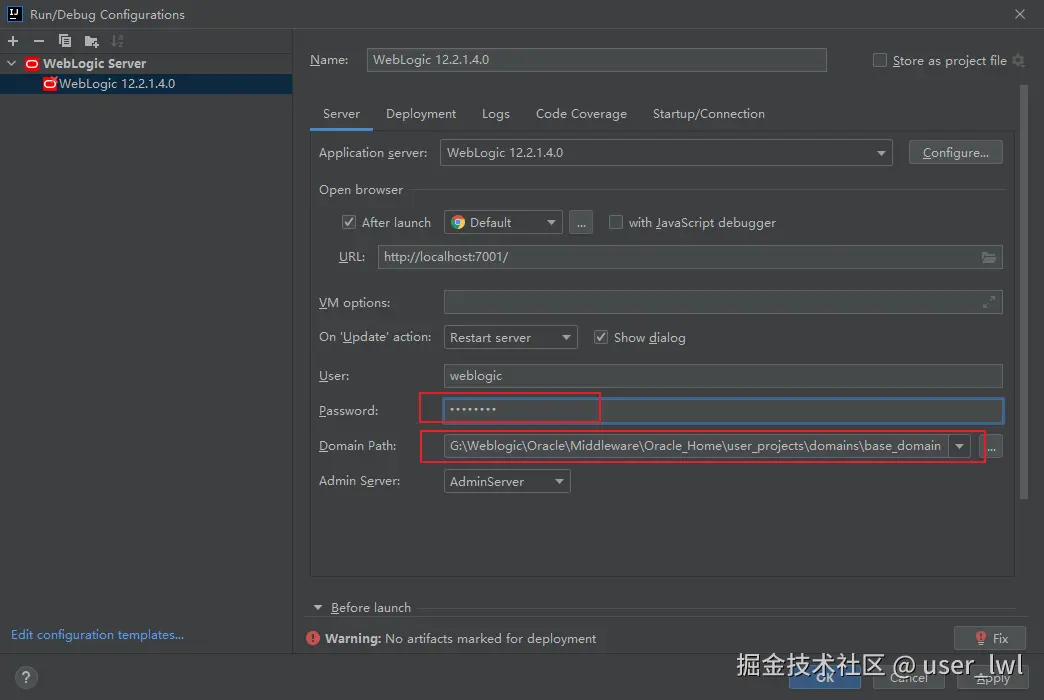Click the Remove Configuration minus icon
Image resolution: width=1044 pixels, height=700 pixels.
click(39, 41)
